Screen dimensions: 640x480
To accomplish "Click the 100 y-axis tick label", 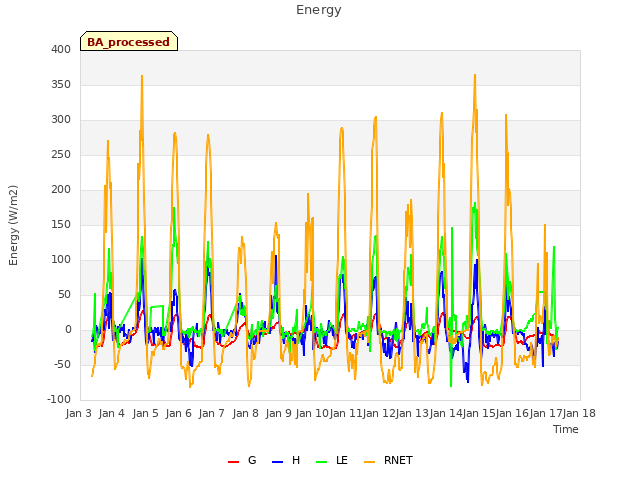I will [61, 260].
